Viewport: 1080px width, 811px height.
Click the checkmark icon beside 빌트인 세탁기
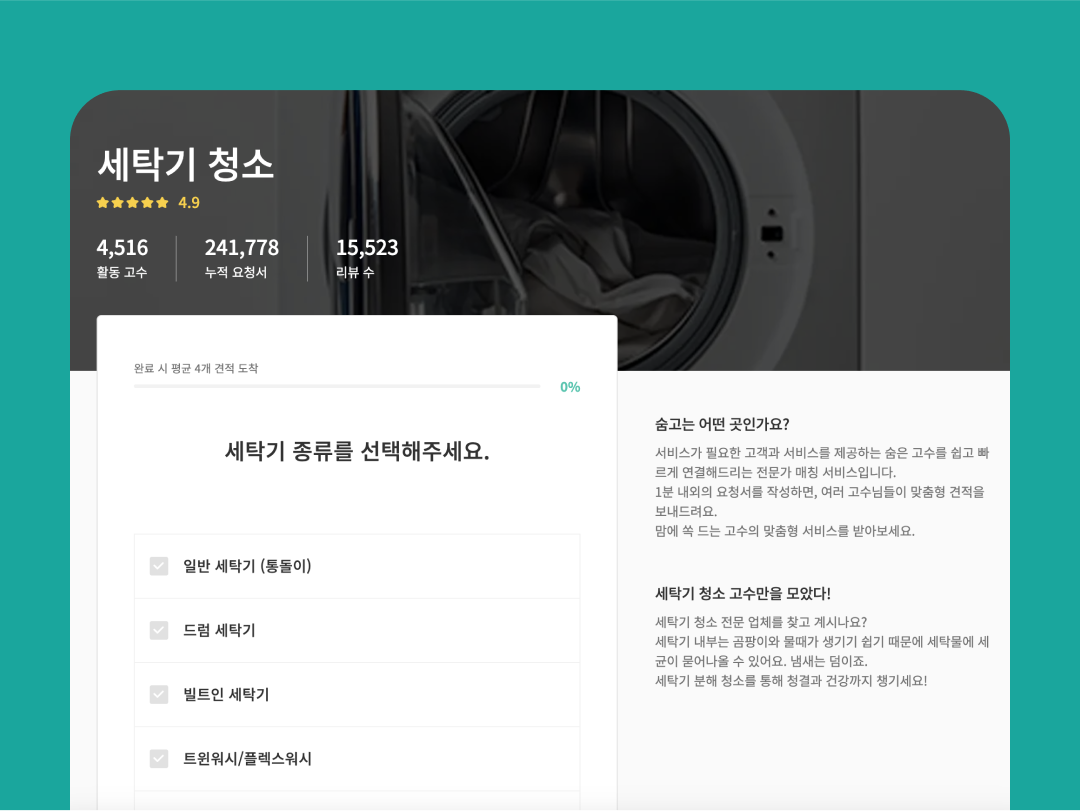tap(158, 694)
